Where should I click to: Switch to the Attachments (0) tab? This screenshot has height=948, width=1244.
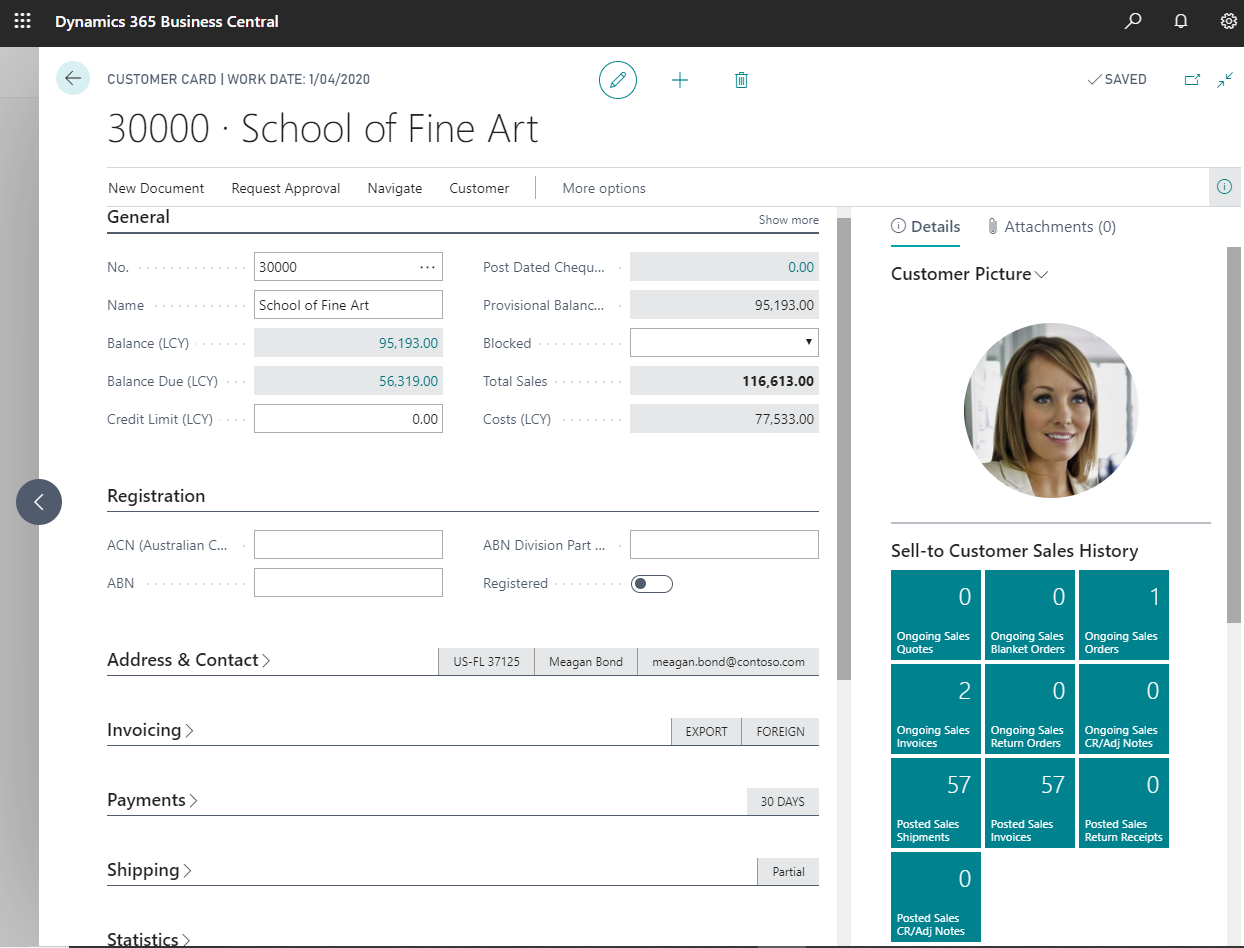point(1051,227)
